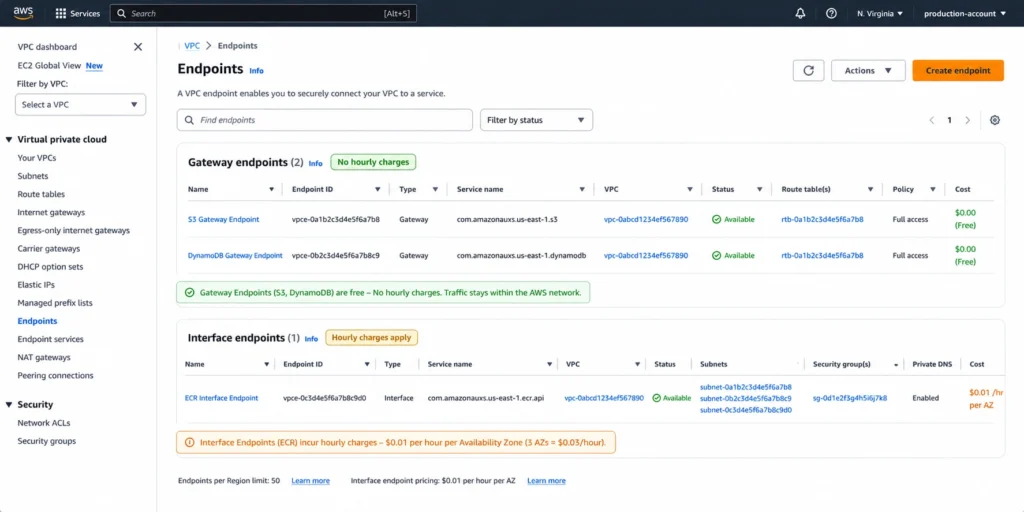Click Learn more beside Region limit
The width and height of the screenshot is (1024, 512).
310,481
